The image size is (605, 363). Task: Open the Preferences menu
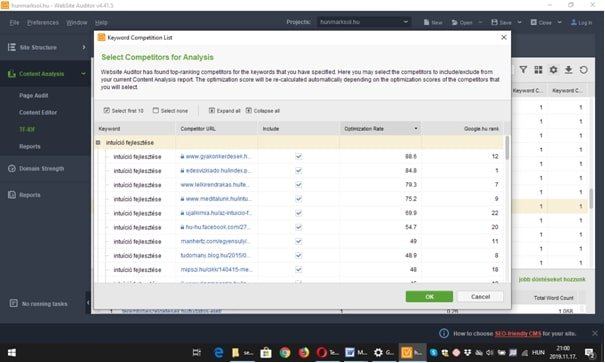tap(43, 22)
